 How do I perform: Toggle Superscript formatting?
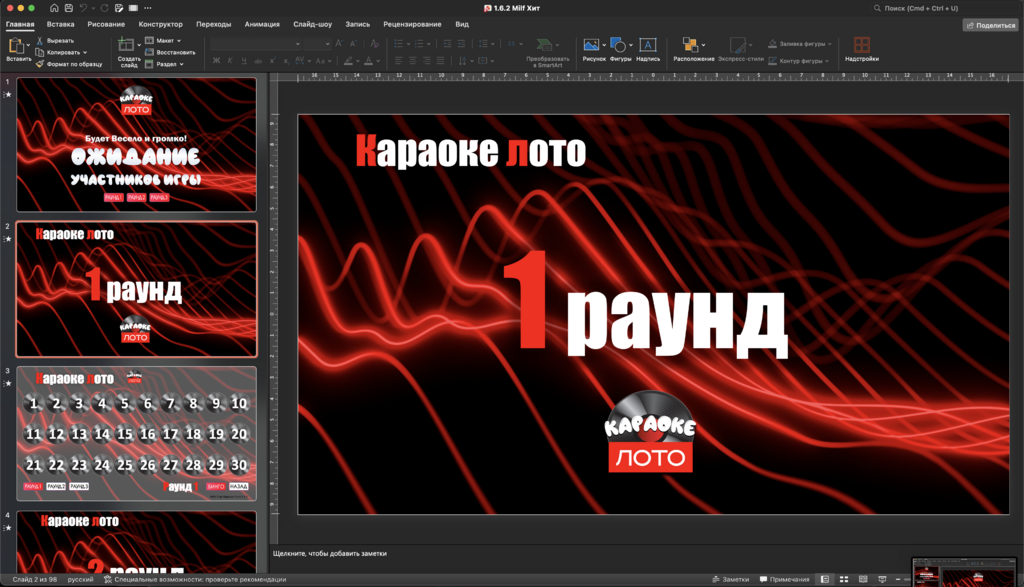click(272, 61)
